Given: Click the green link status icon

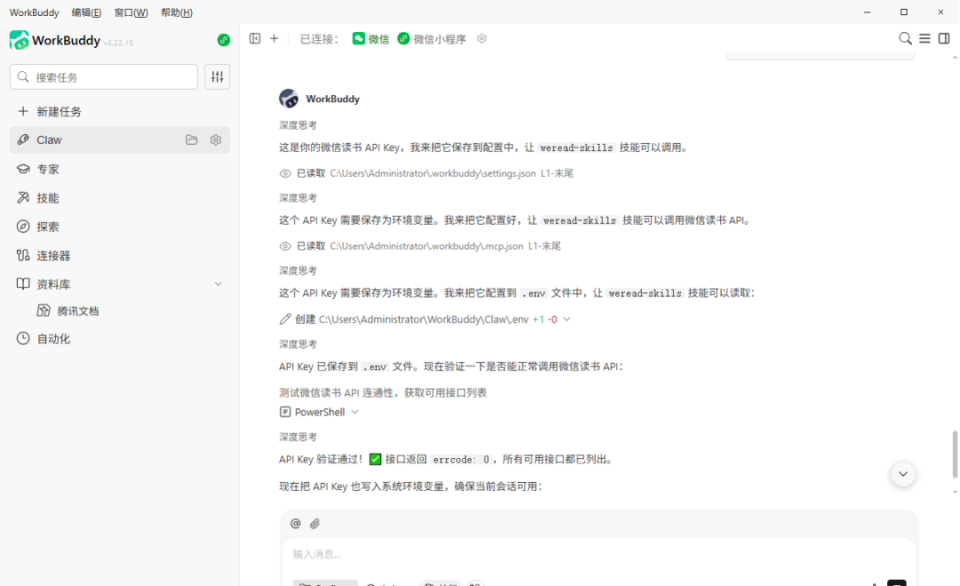Looking at the screenshot, I should 223,40.
